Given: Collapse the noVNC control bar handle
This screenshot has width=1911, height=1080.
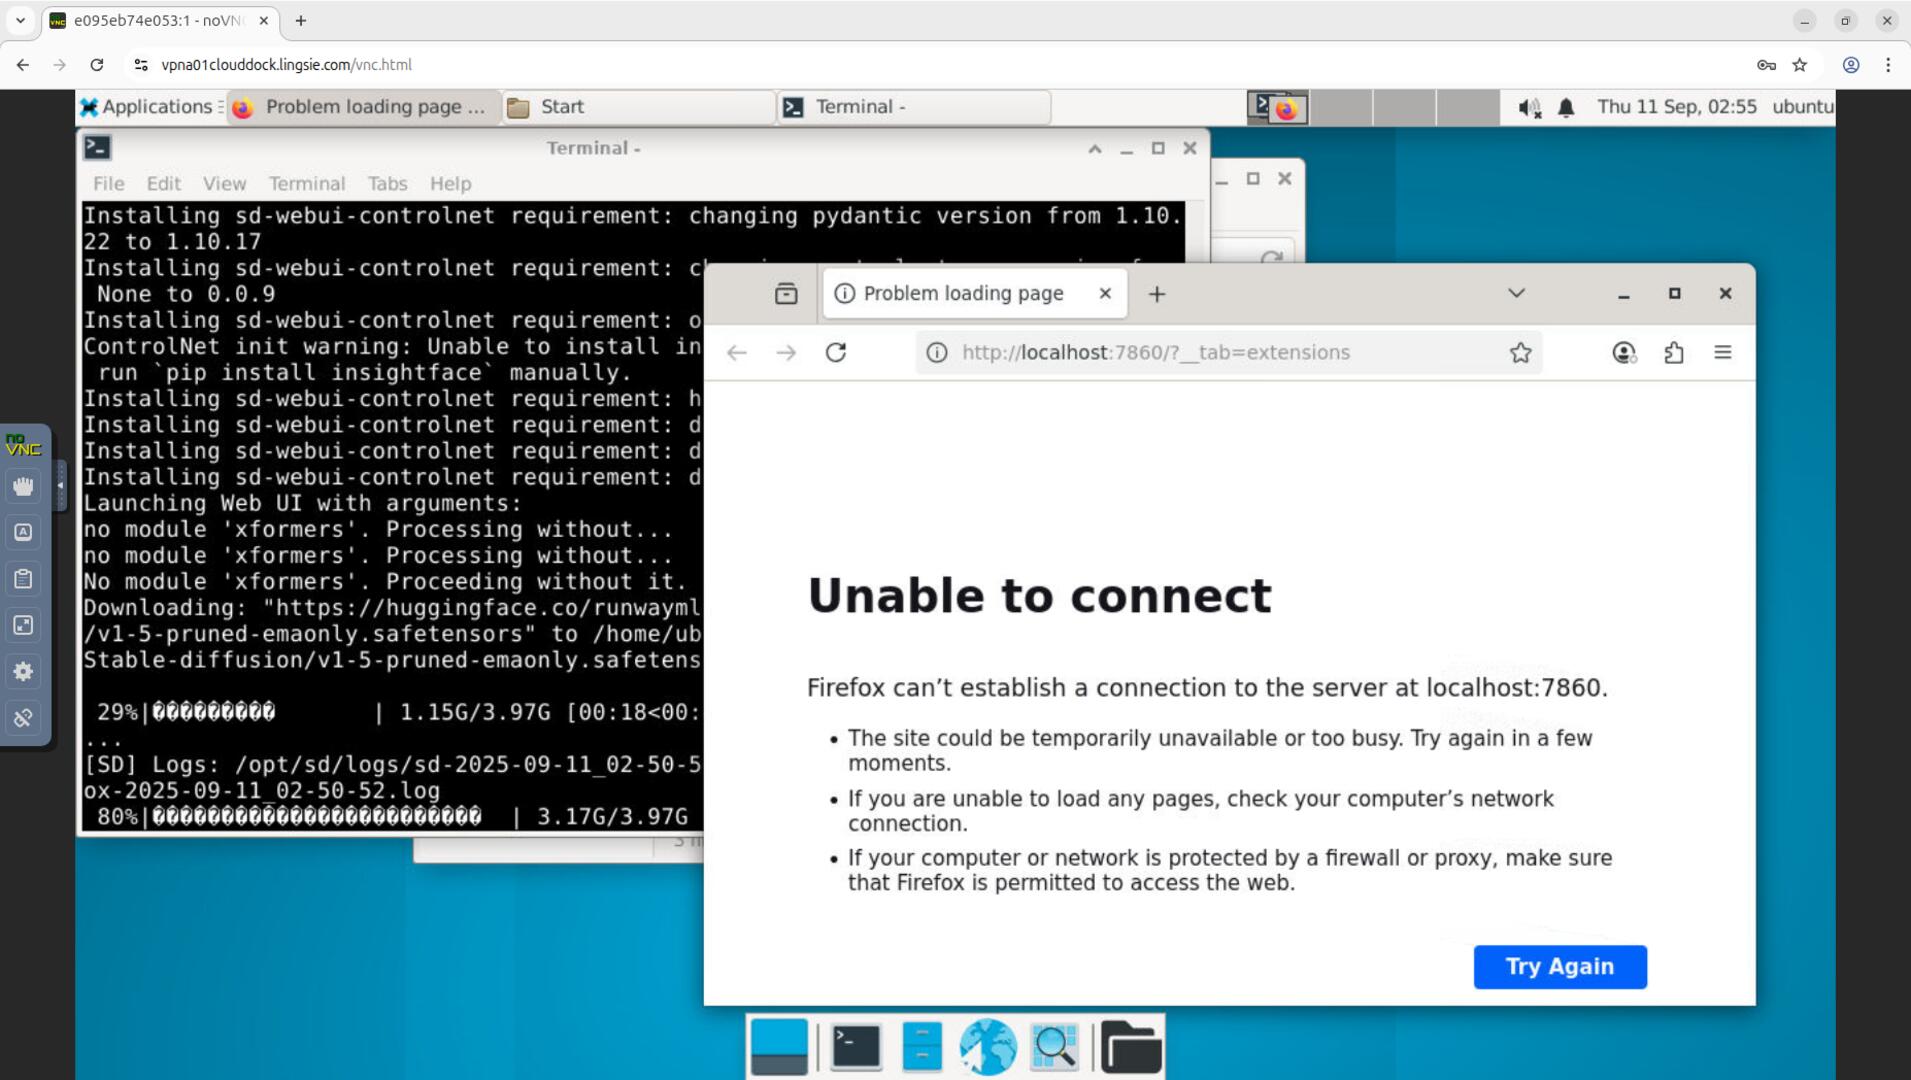Looking at the screenshot, I should pyautogui.click(x=60, y=486).
